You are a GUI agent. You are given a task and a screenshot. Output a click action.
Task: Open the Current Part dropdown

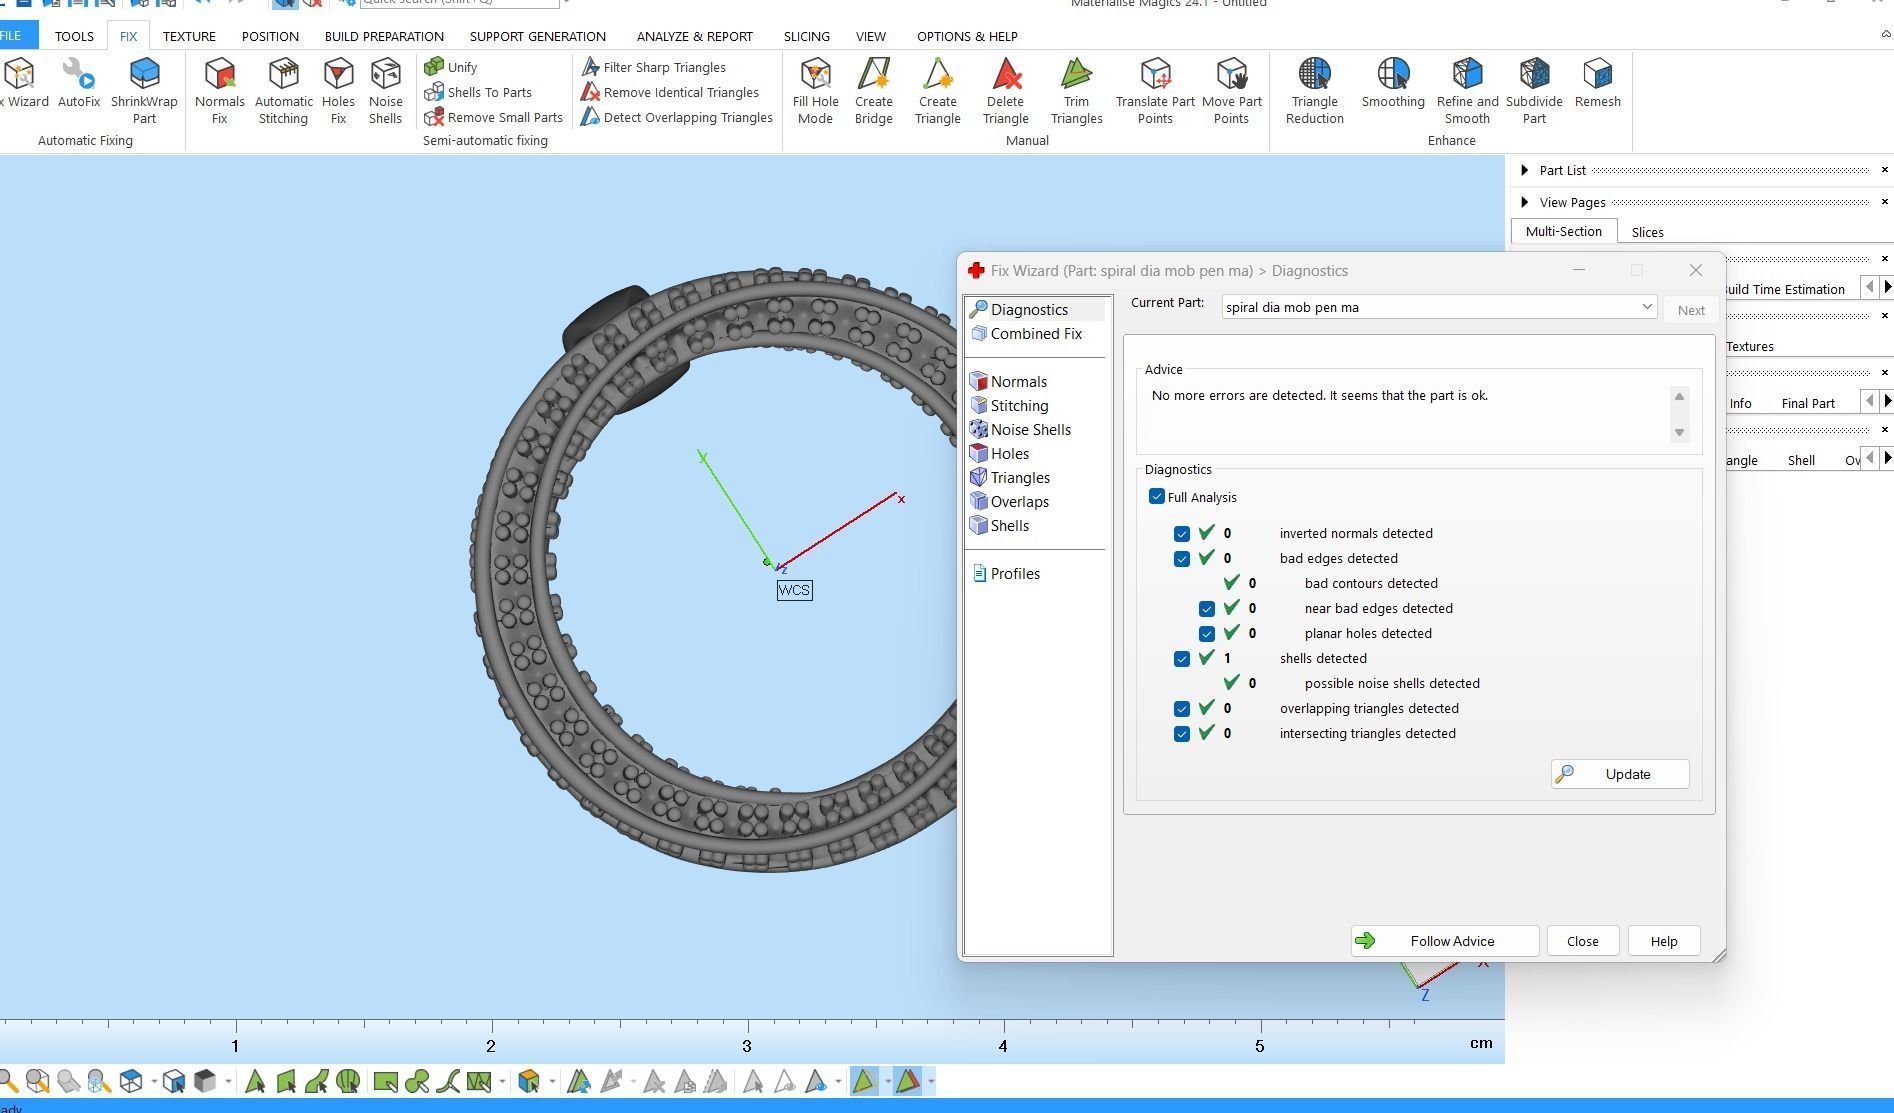1439,307
